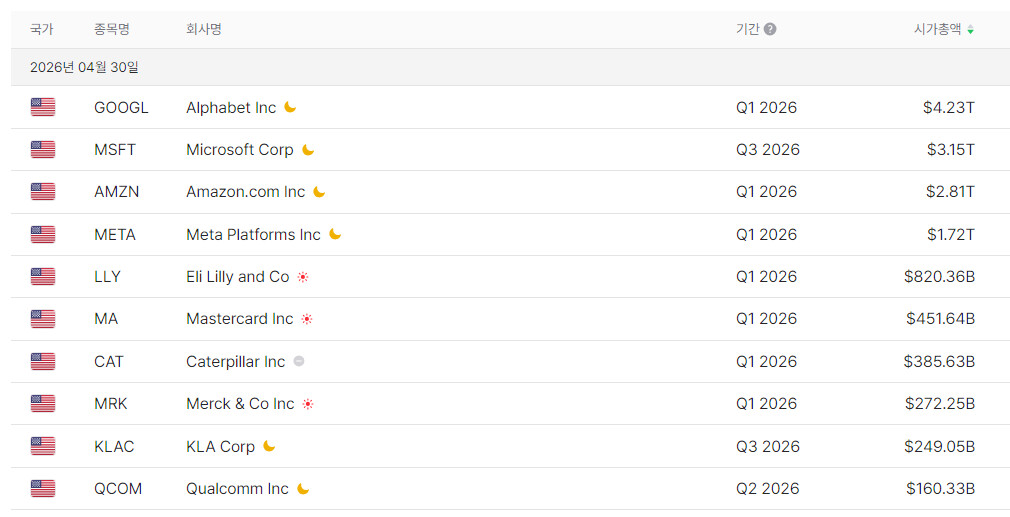Click the sun icon beside Eli Lilly
The width and height of the screenshot is (1010, 517).
[x=303, y=277]
